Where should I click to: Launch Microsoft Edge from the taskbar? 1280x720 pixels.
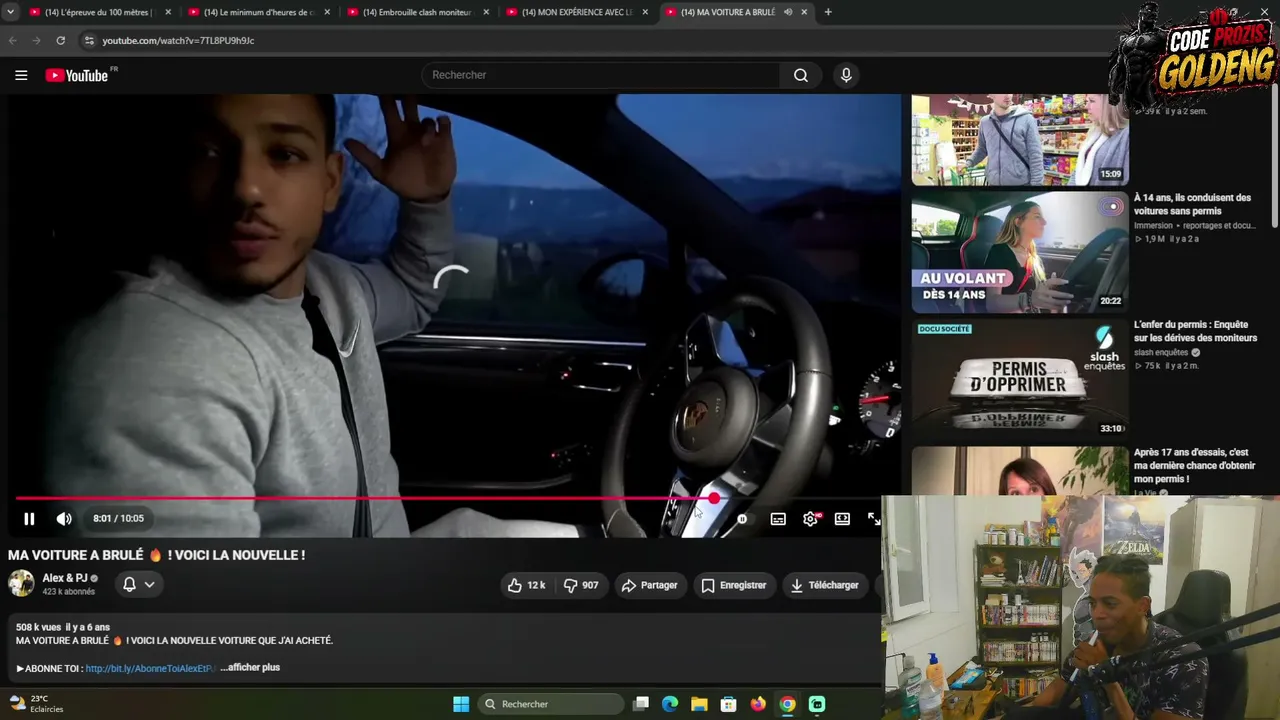(670, 704)
